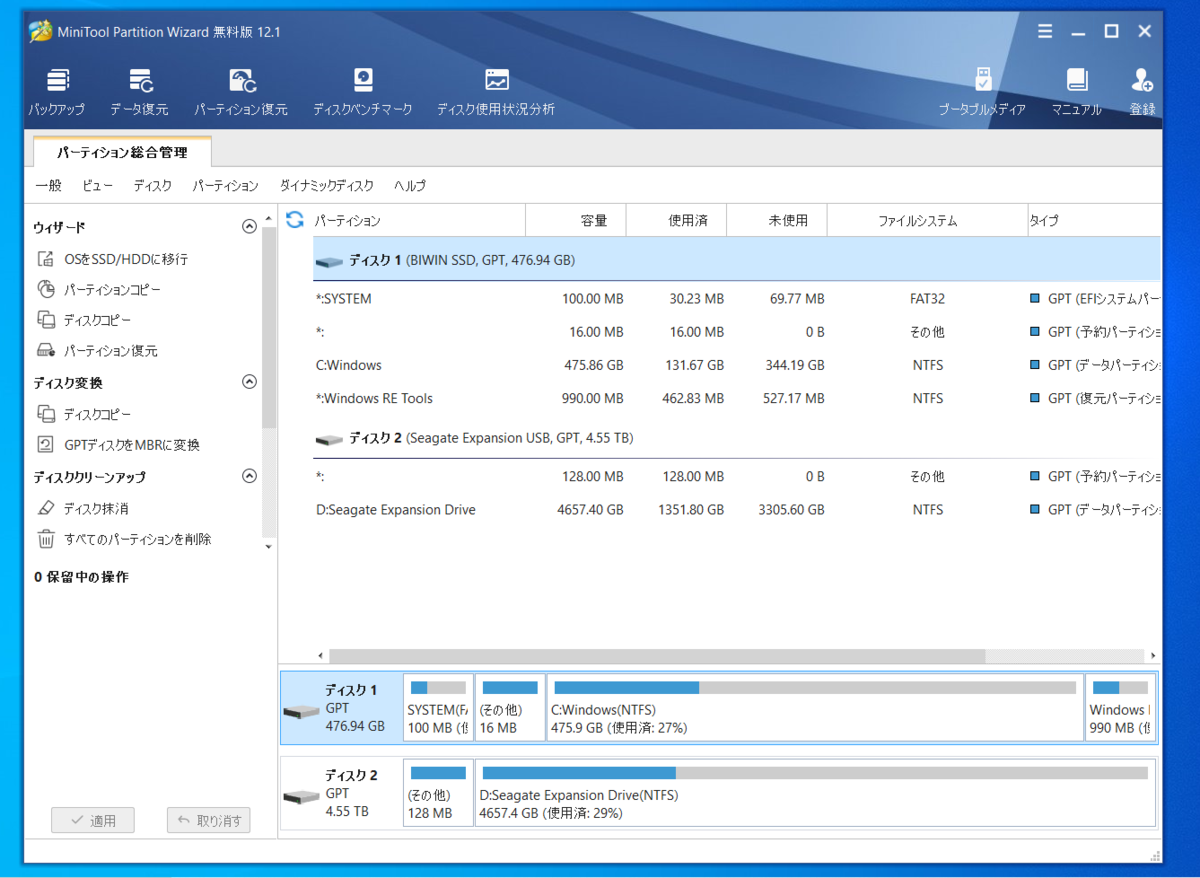
Task: Click ブータブルメディア (Bootable Media) icon
Action: click(x=982, y=93)
